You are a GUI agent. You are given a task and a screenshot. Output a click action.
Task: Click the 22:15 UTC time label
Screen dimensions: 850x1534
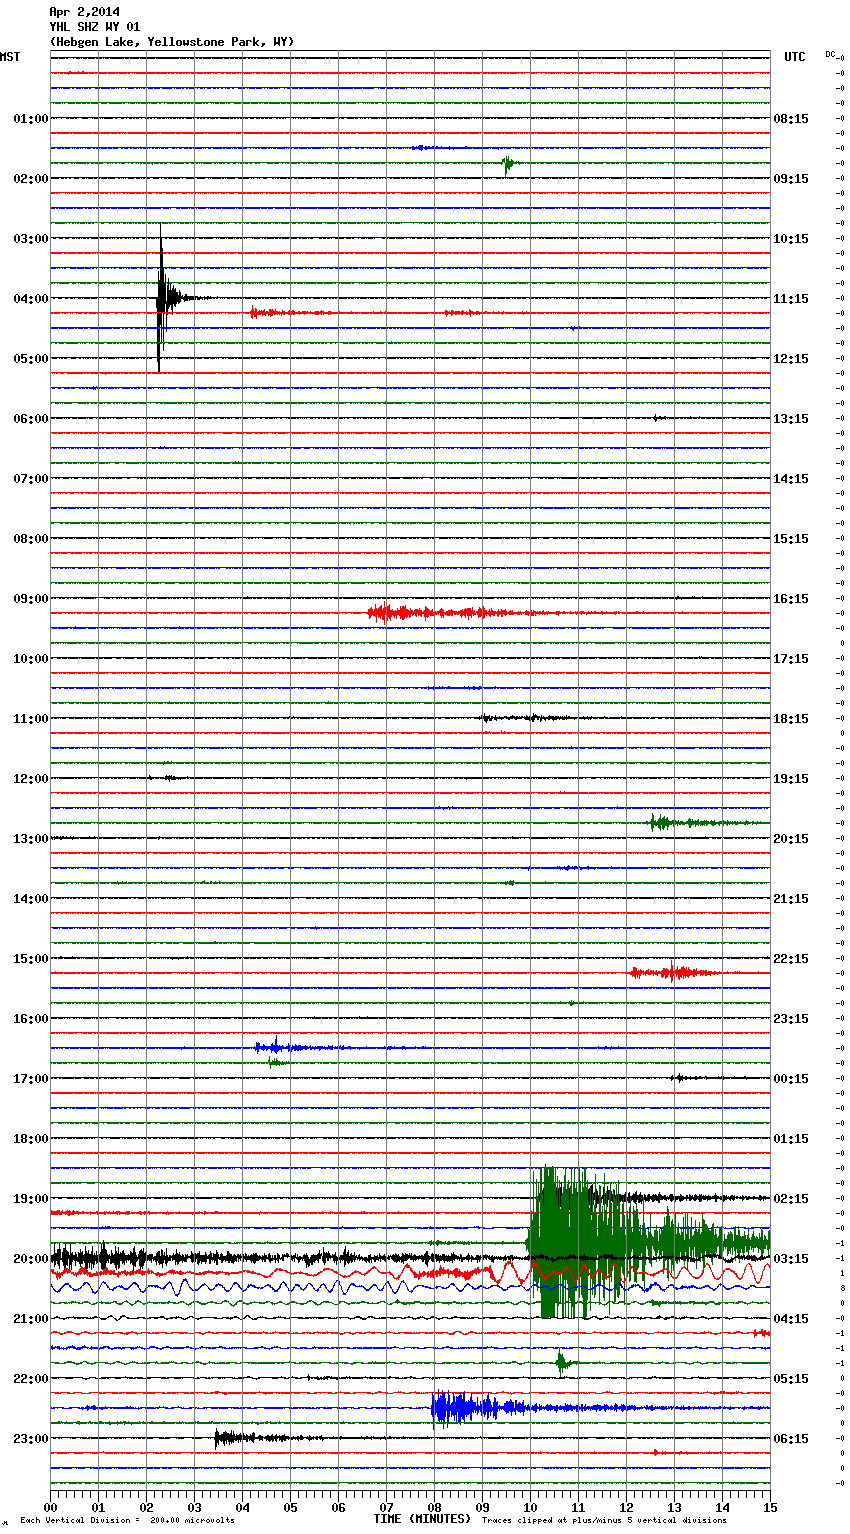pos(791,959)
